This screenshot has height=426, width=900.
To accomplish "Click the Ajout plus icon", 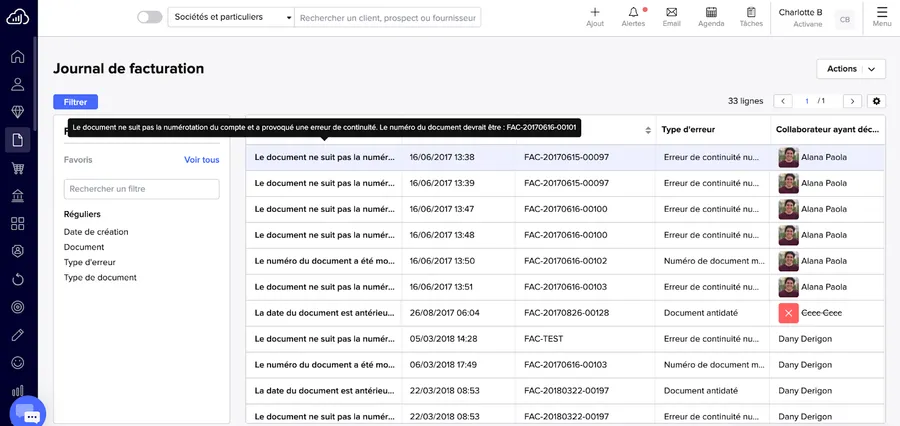I will (595, 17).
